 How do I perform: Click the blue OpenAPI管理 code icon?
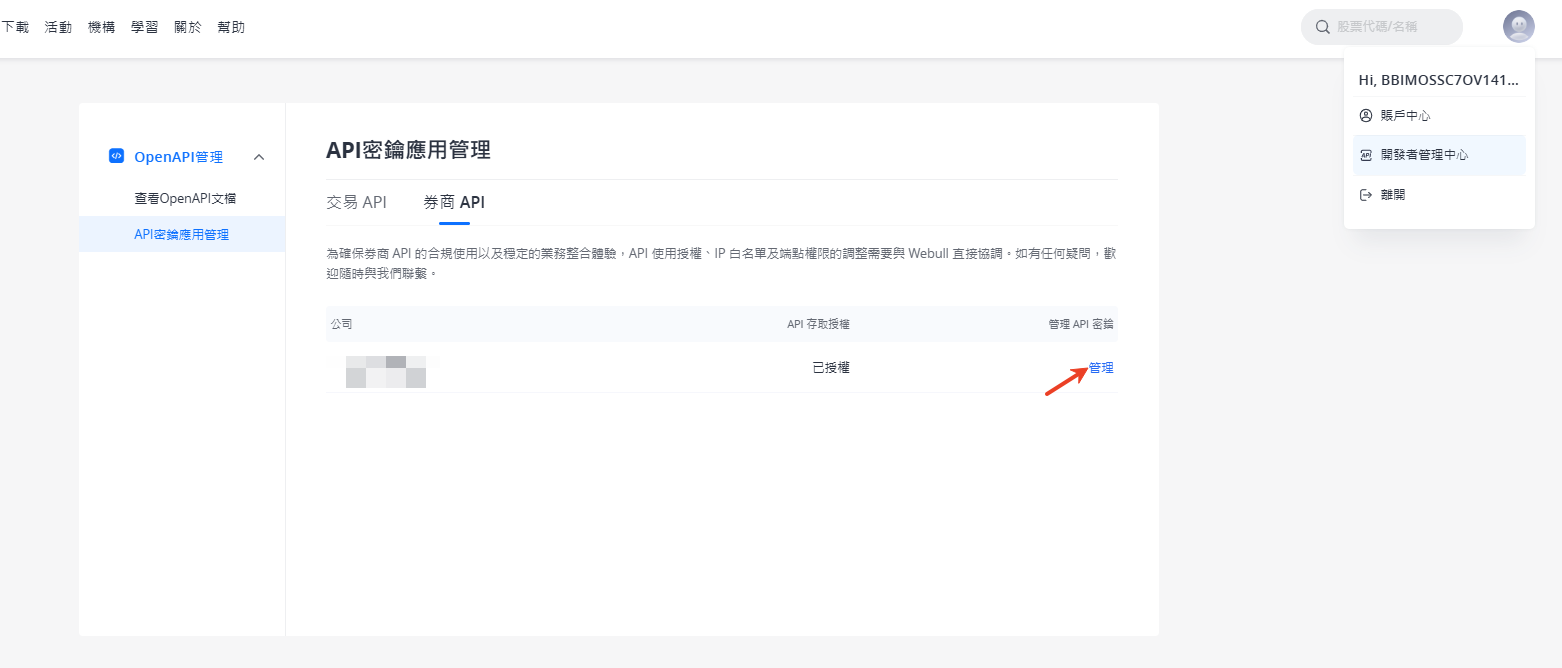click(116, 156)
